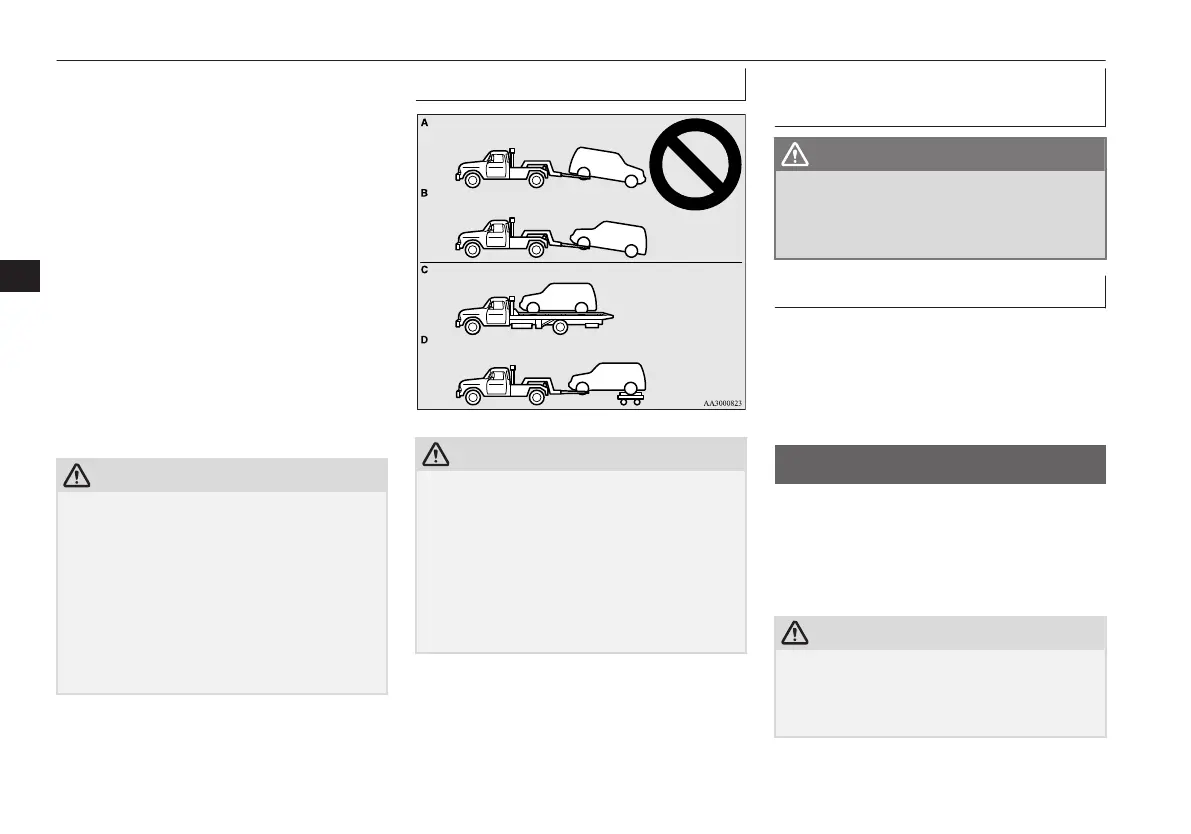Click the flatbed truck in diagram C

[x=534, y=315]
